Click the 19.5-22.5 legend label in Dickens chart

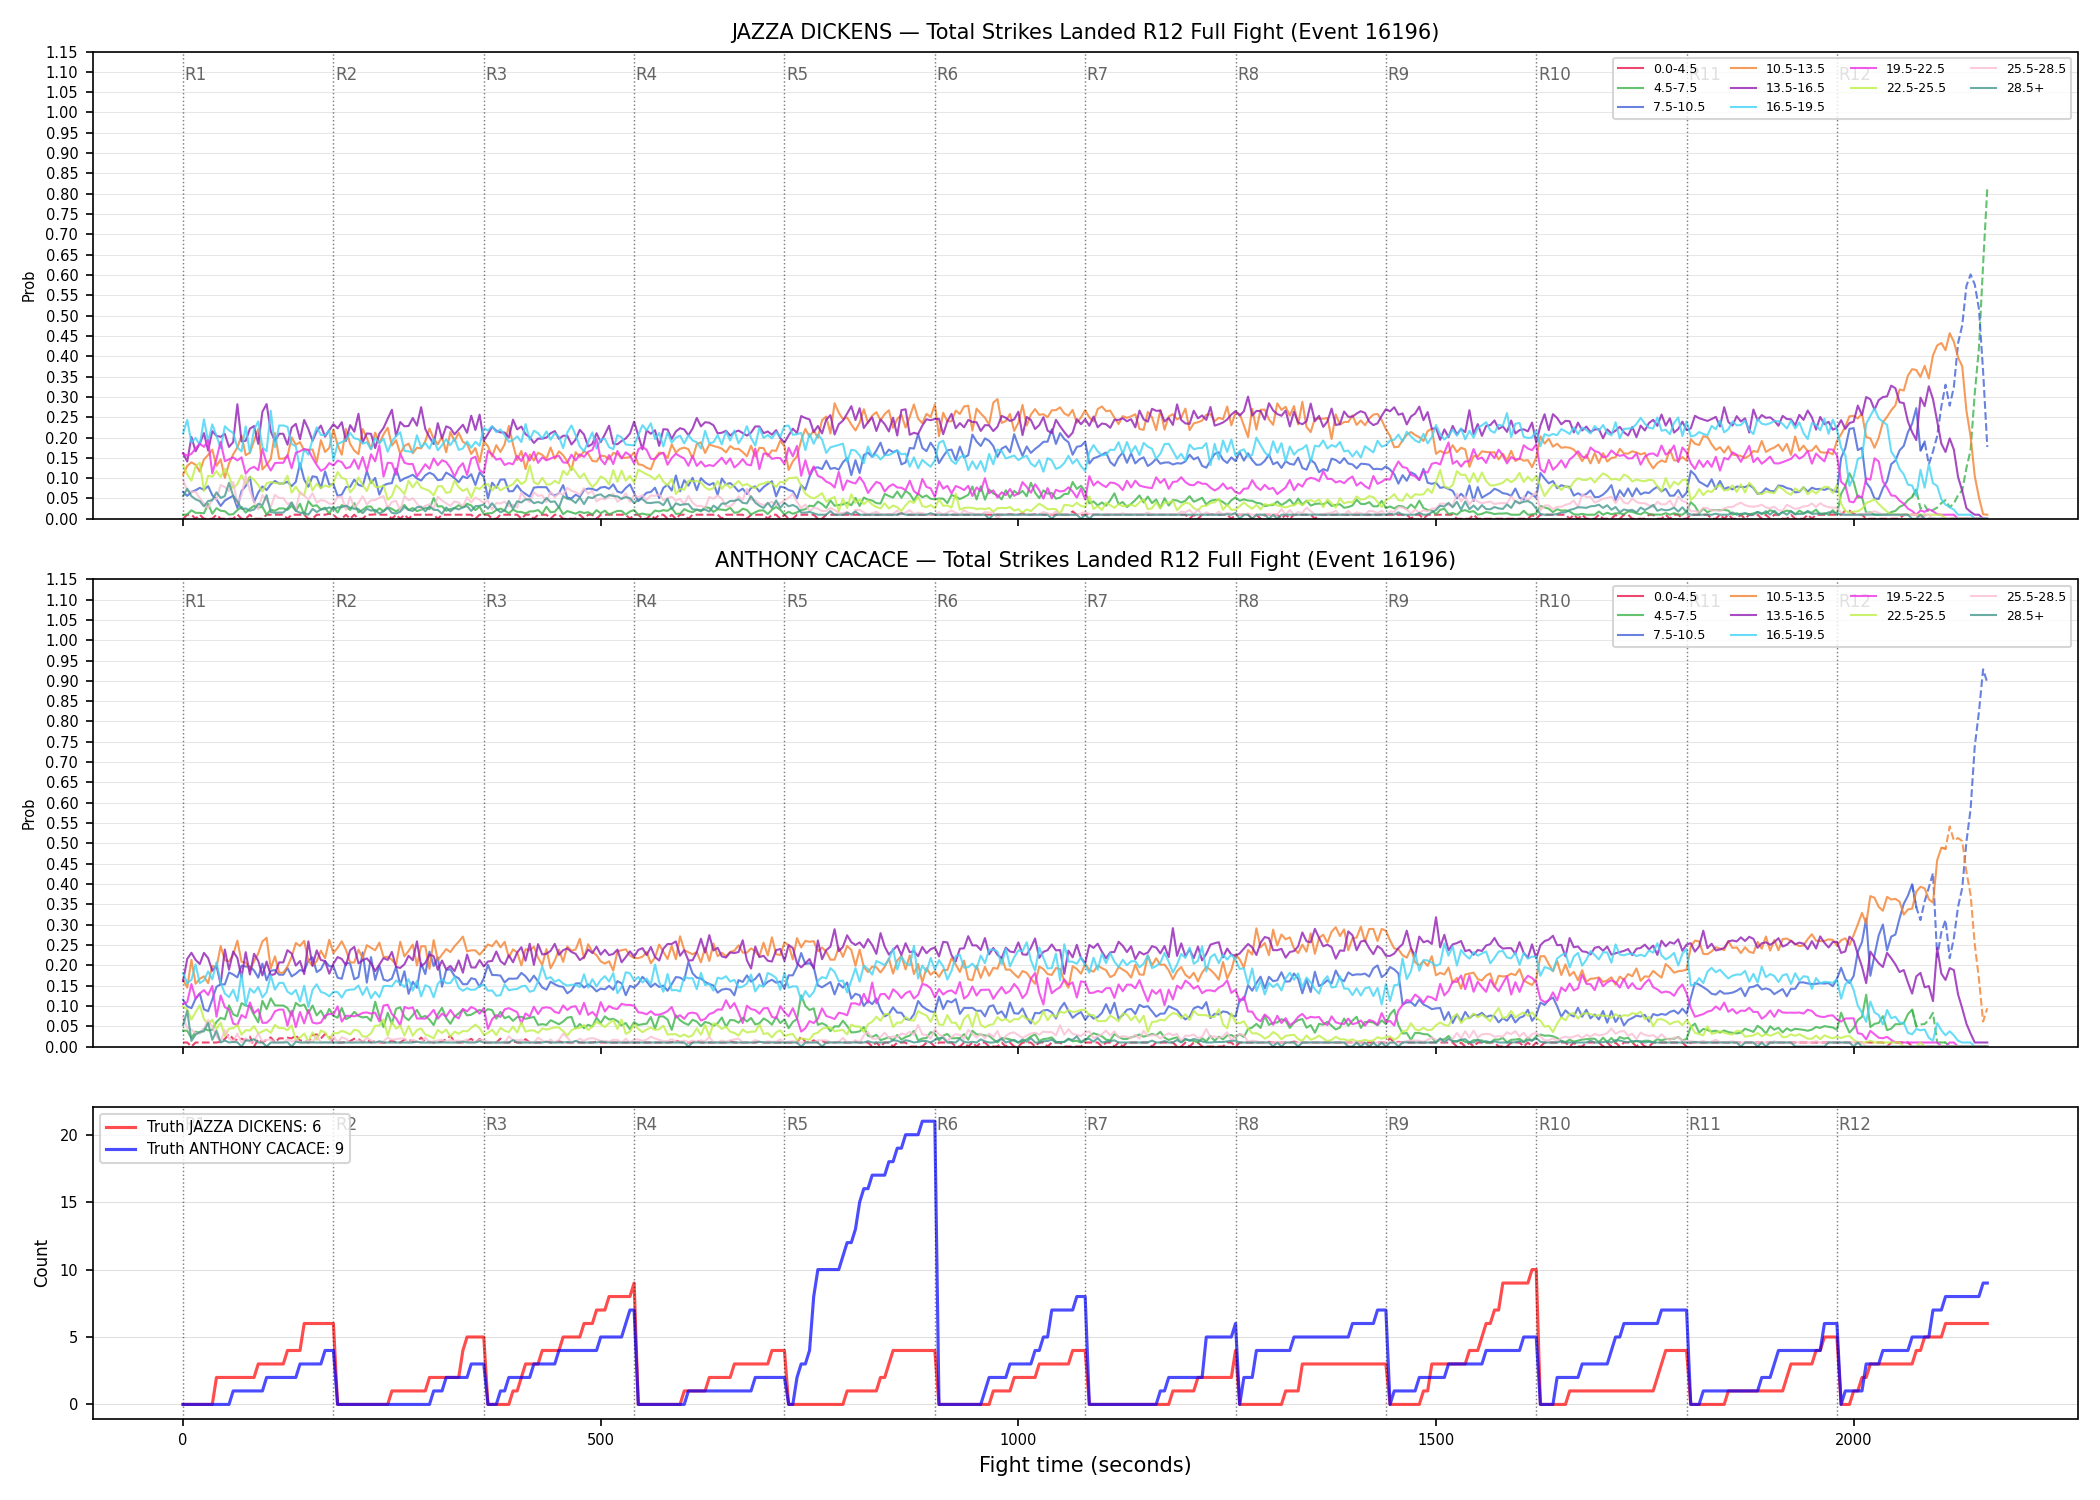[1916, 69]
